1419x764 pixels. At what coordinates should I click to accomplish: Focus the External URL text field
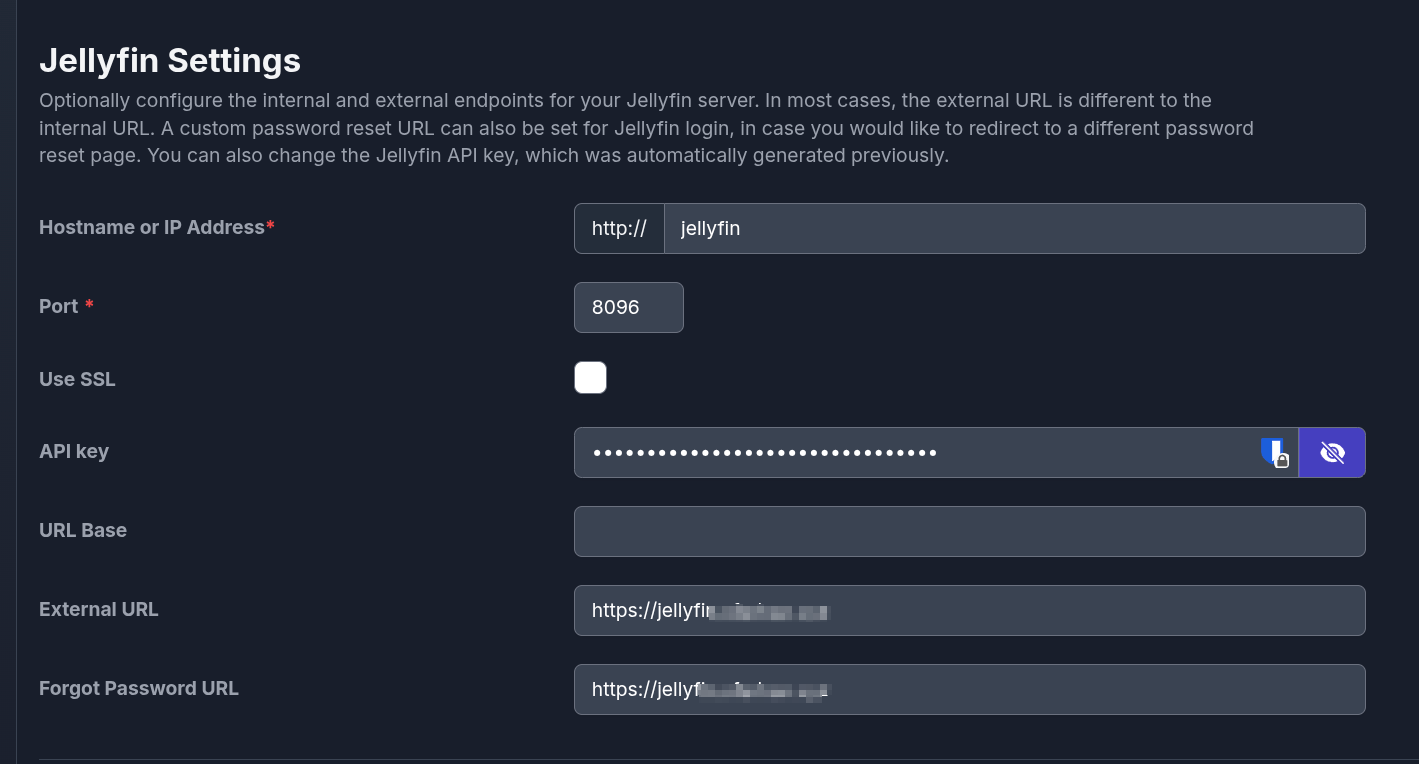pos(1090,610)
